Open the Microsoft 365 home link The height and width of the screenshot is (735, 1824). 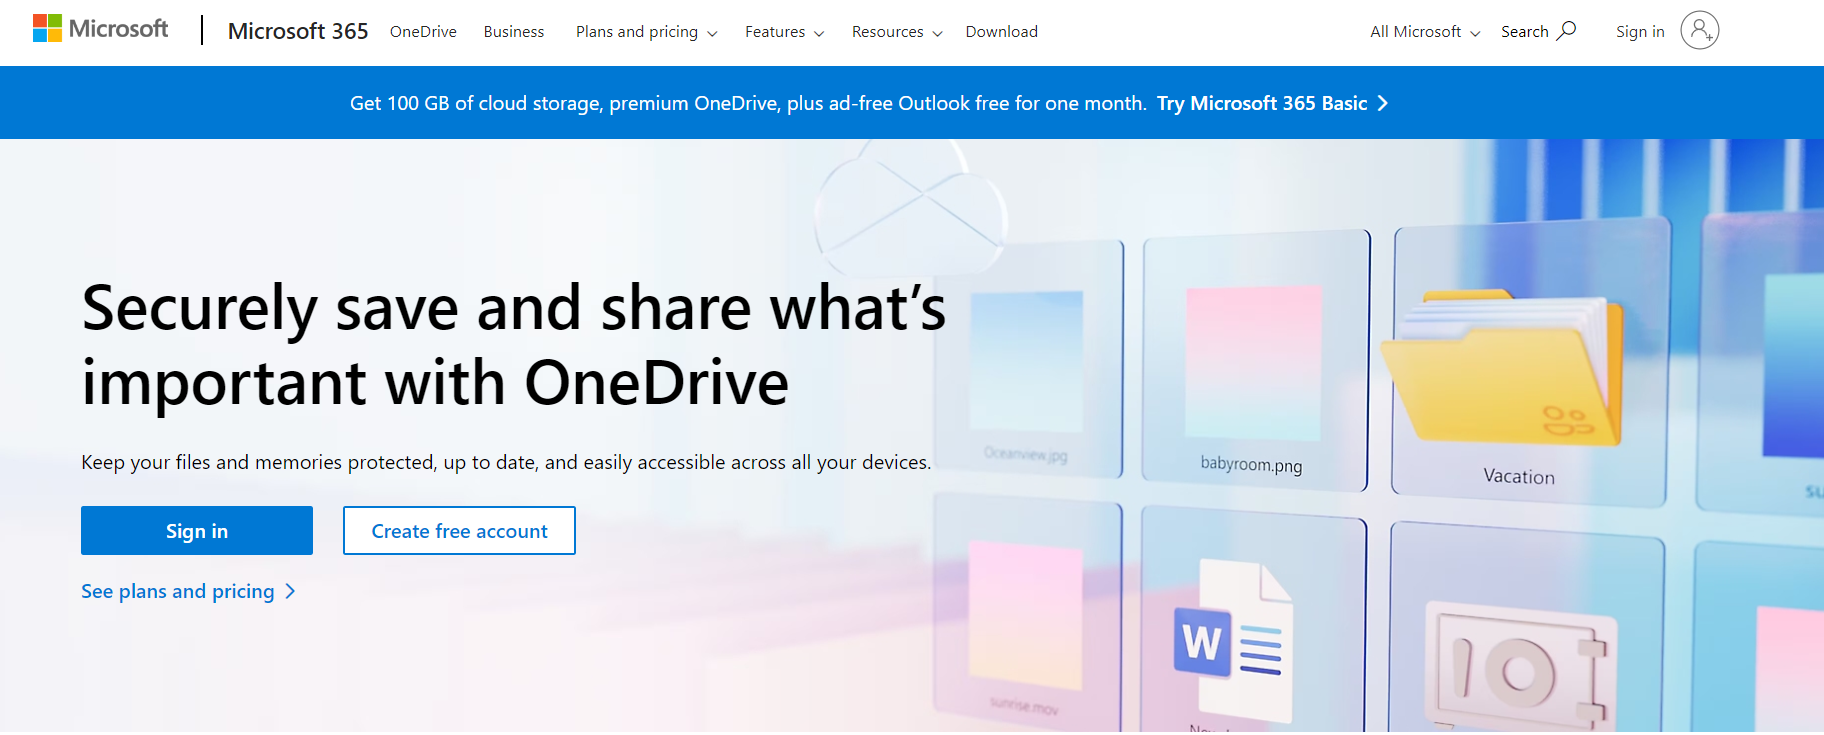click(298, 31)
